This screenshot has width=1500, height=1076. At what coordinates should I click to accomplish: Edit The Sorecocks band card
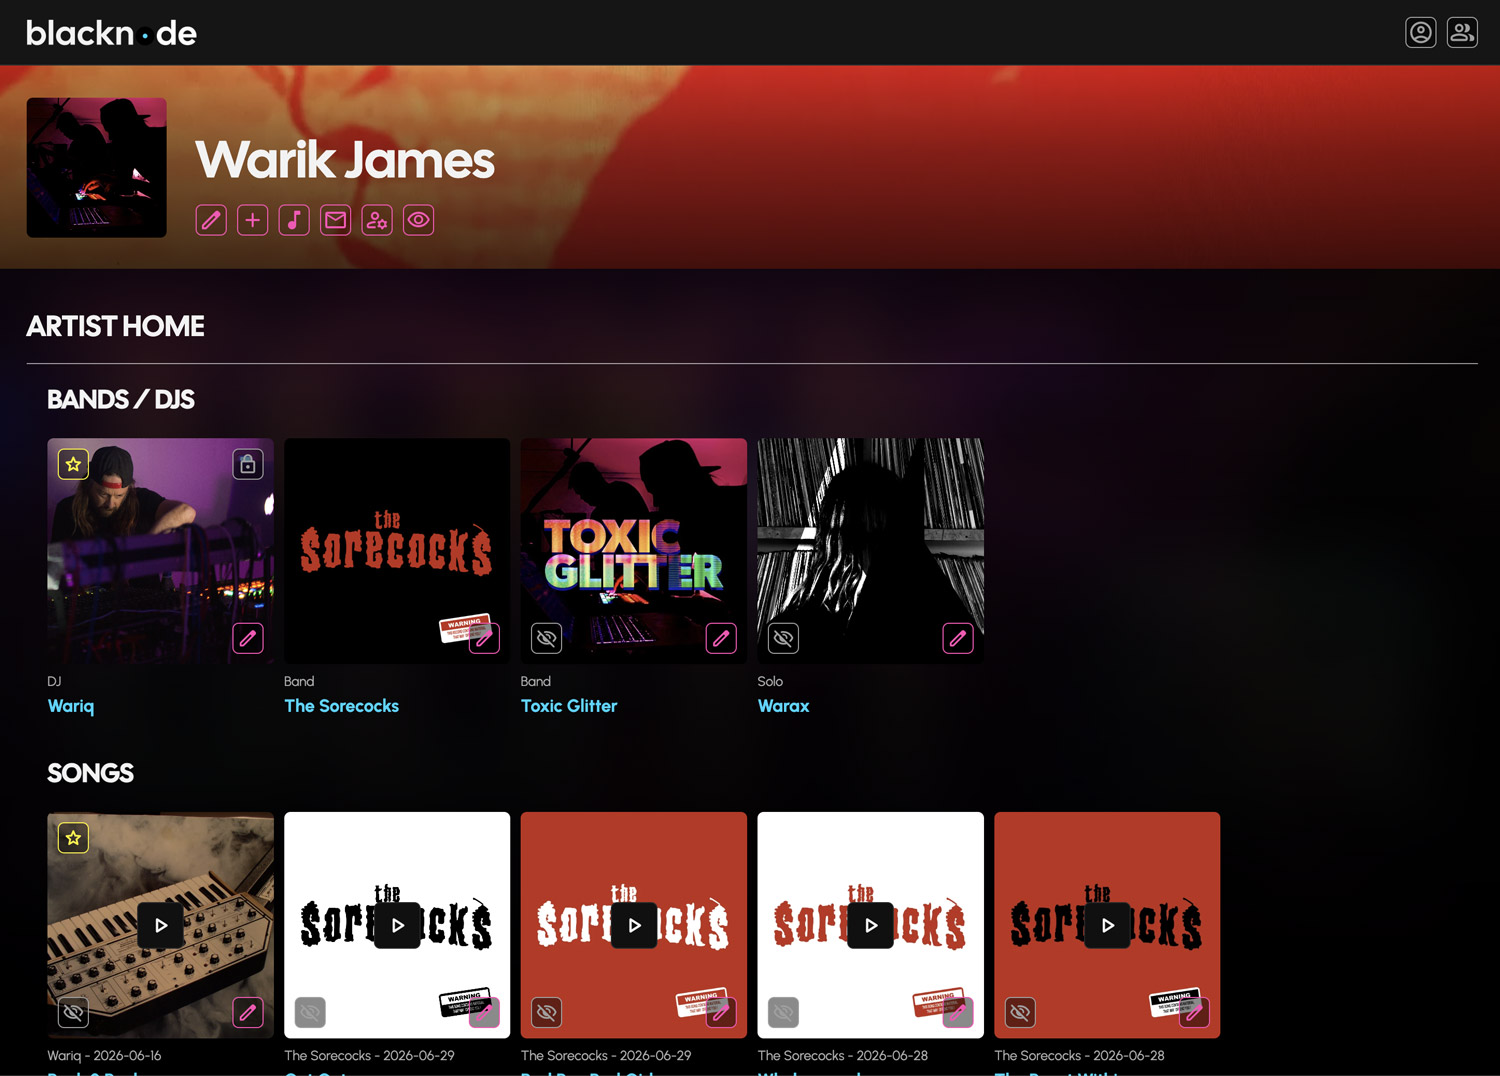(x=485, y=638)
